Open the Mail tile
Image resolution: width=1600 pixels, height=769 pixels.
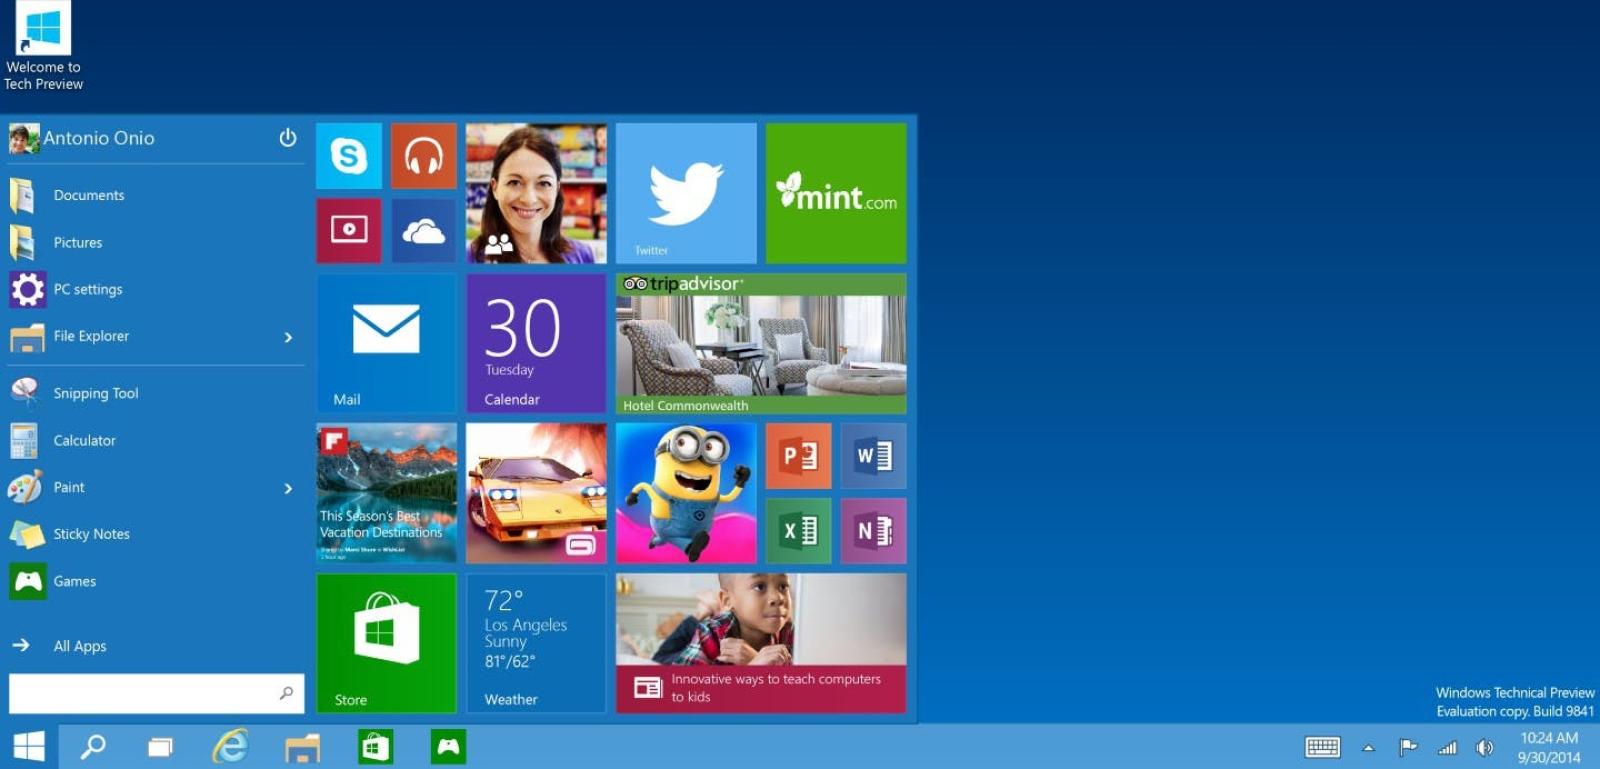coord(386,343)
